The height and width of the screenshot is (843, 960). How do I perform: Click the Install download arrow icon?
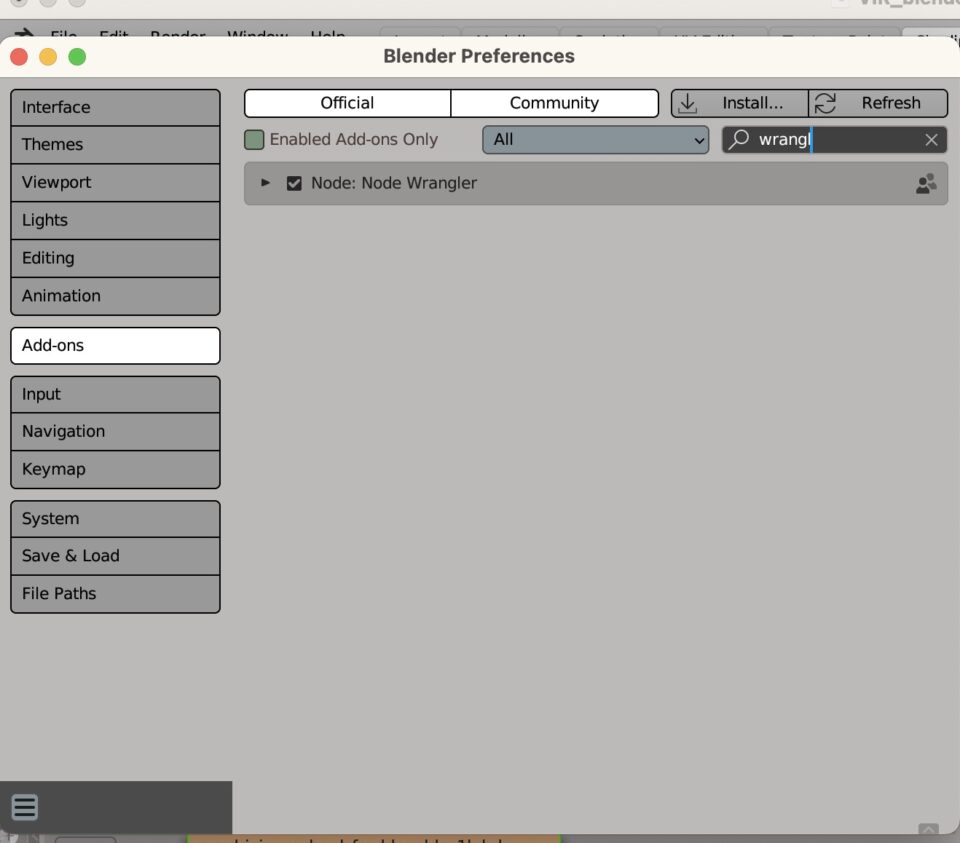pyautogui.click(x=687, y=103)
